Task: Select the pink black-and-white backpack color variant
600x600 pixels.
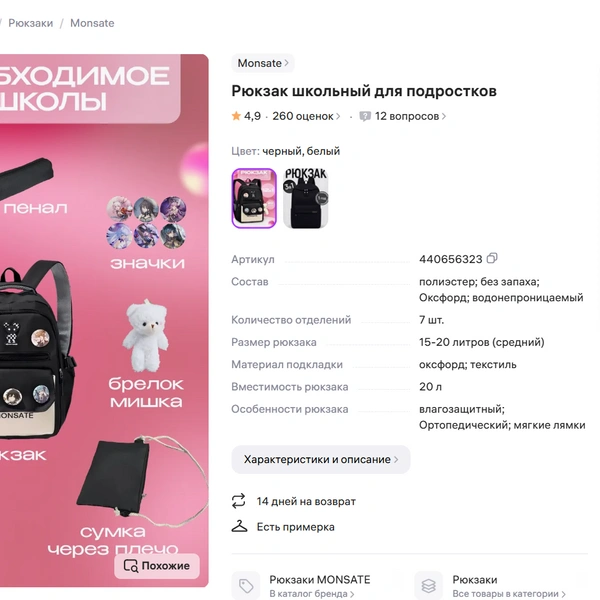Action: point(254,198)
